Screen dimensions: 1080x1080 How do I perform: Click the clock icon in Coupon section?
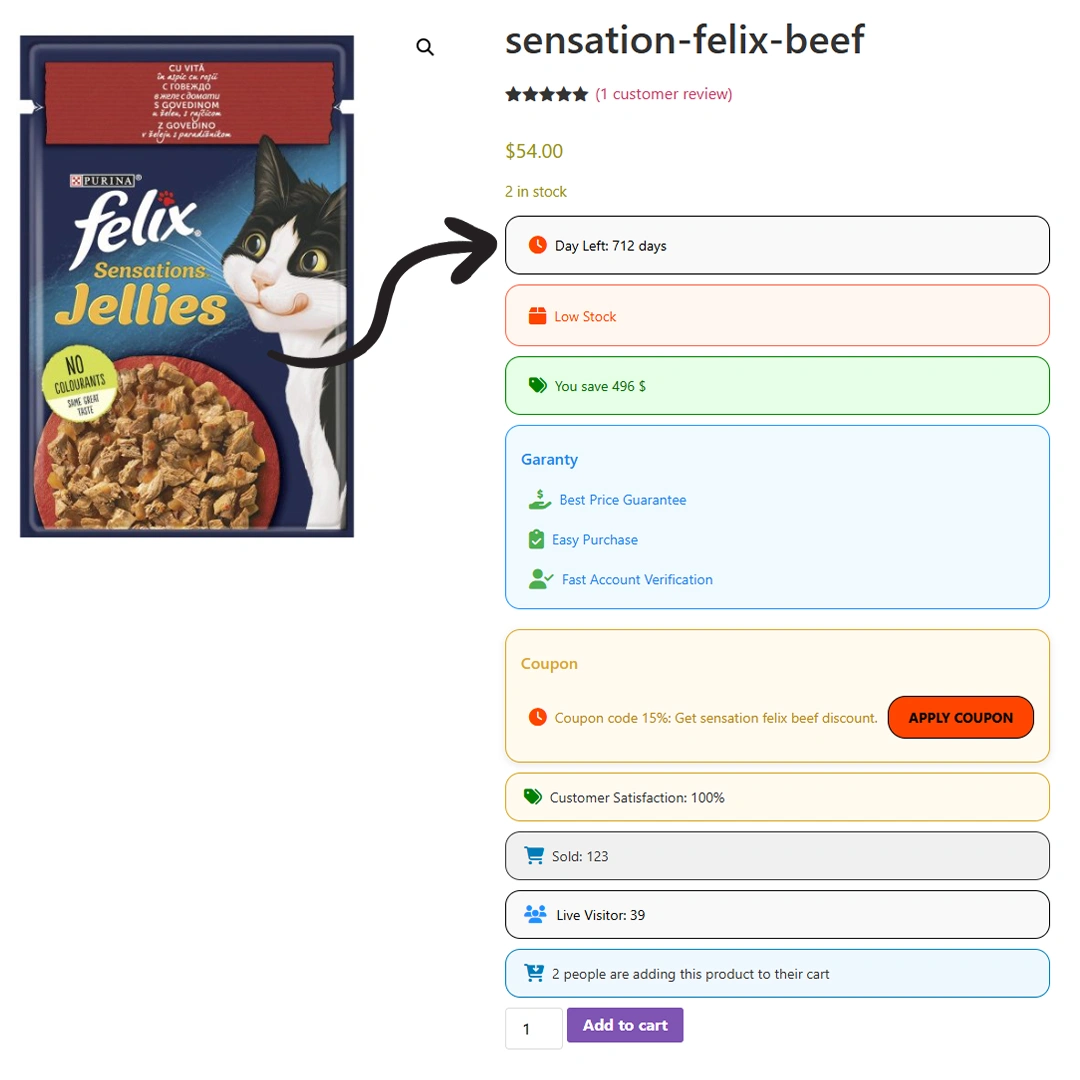[537, 717]
